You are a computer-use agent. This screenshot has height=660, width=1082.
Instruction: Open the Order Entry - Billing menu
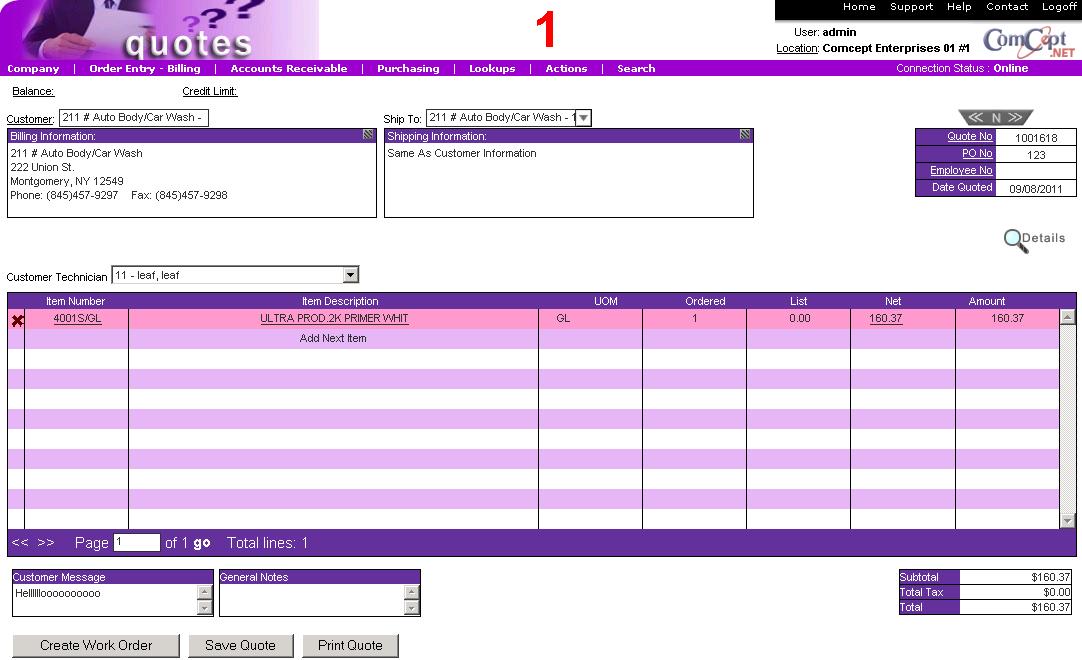pos(144,69)
